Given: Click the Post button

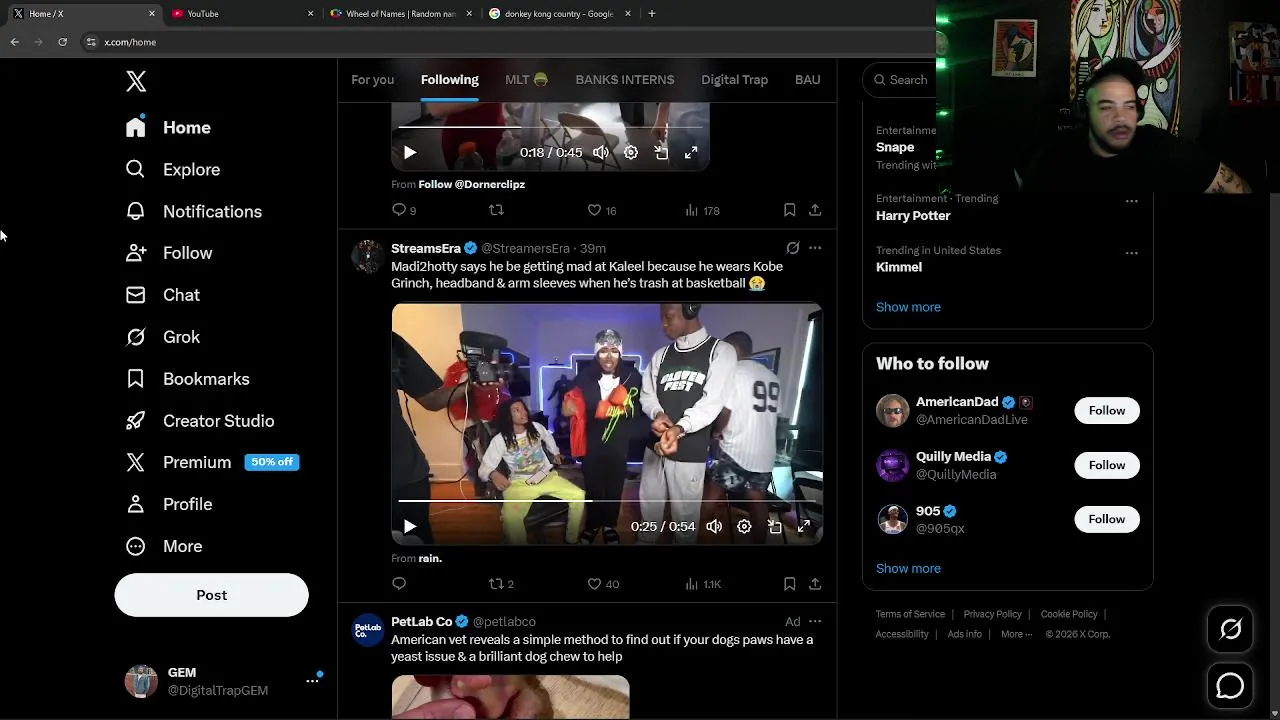Looking at the screenshot, I should (211, 595).
